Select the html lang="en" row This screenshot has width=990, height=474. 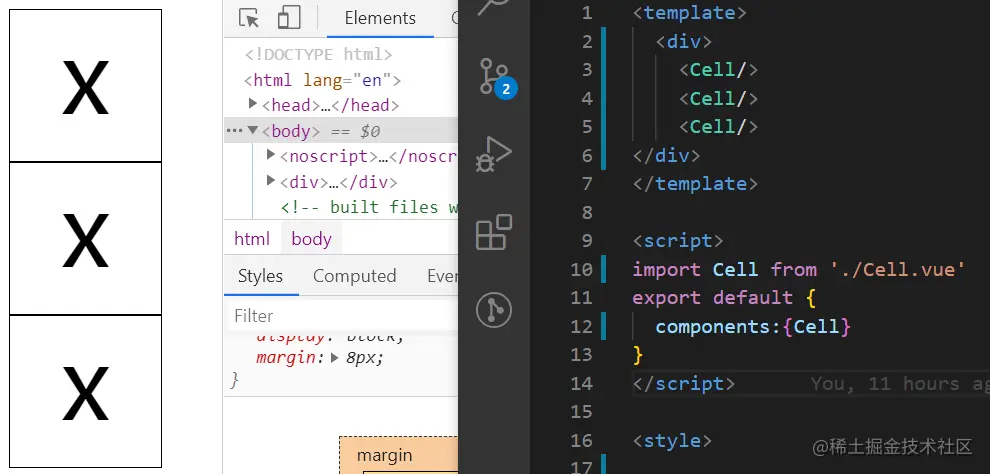[322, 80]
